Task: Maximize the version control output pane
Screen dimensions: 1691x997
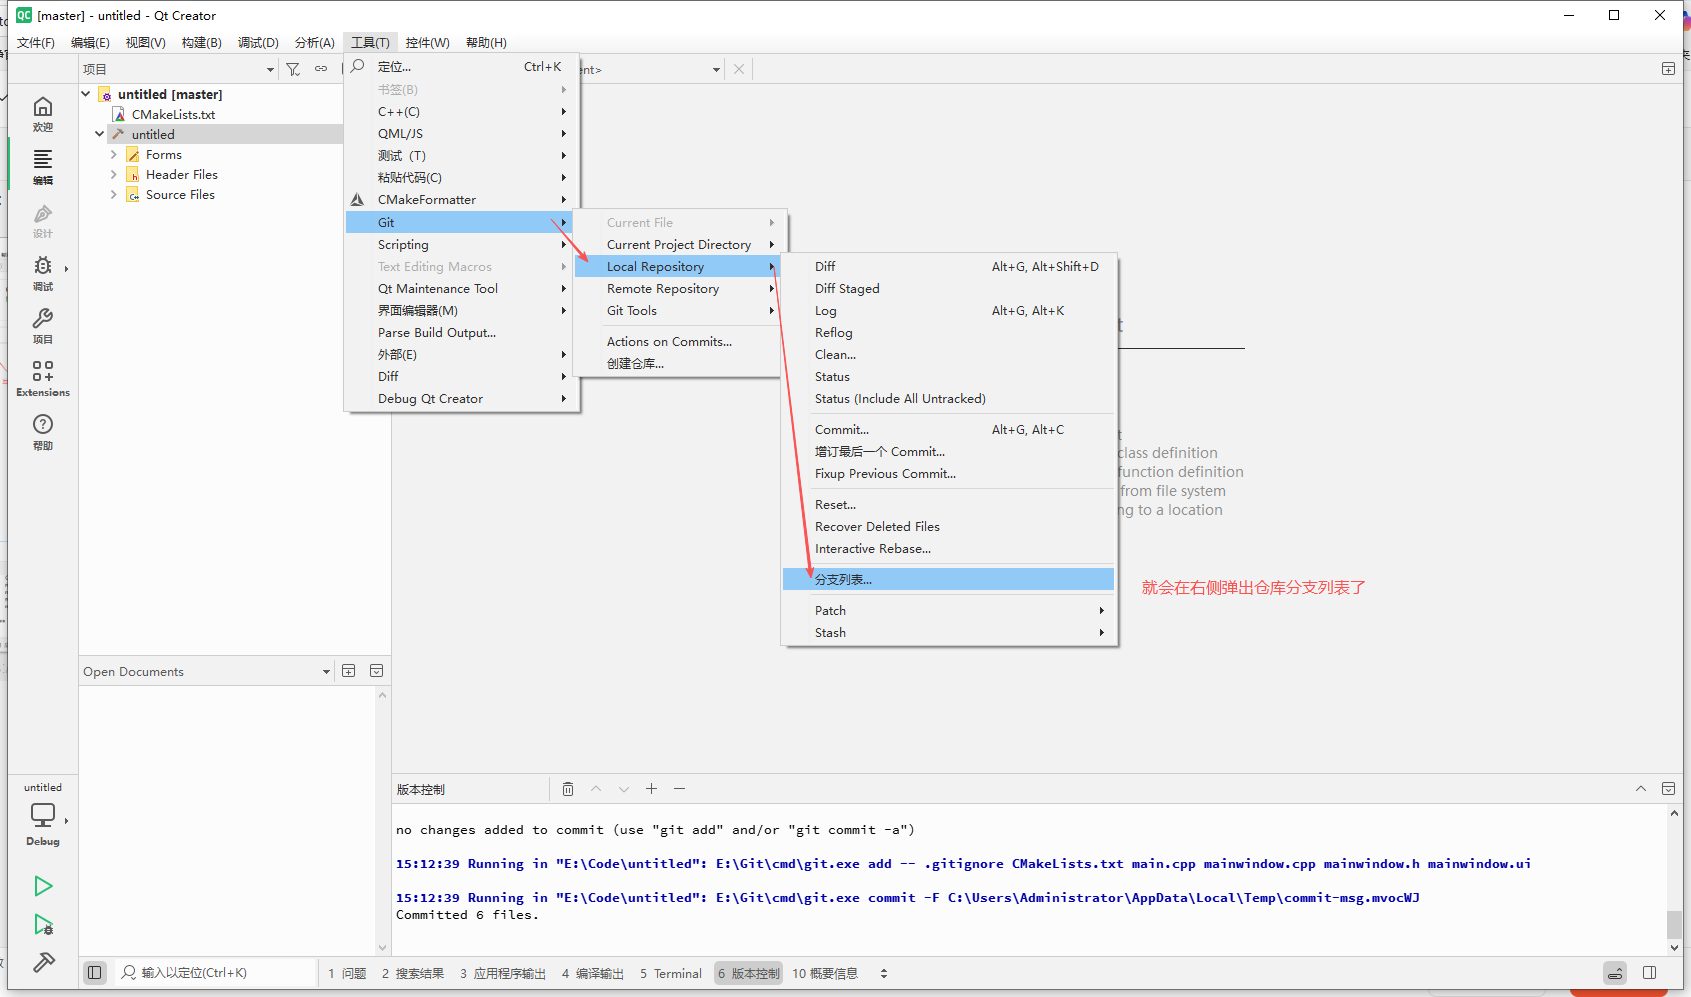Action: click(x=1641, y=789)
